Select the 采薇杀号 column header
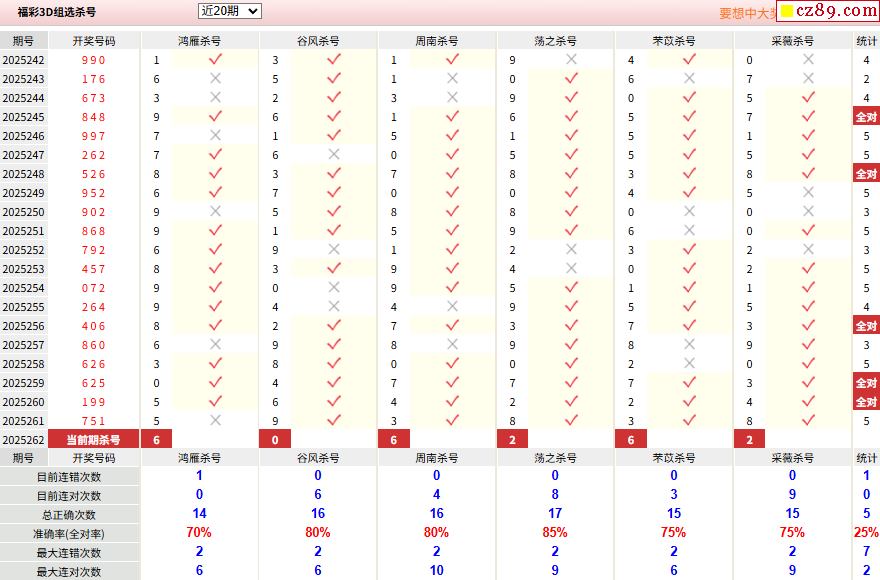 (792, 41)
